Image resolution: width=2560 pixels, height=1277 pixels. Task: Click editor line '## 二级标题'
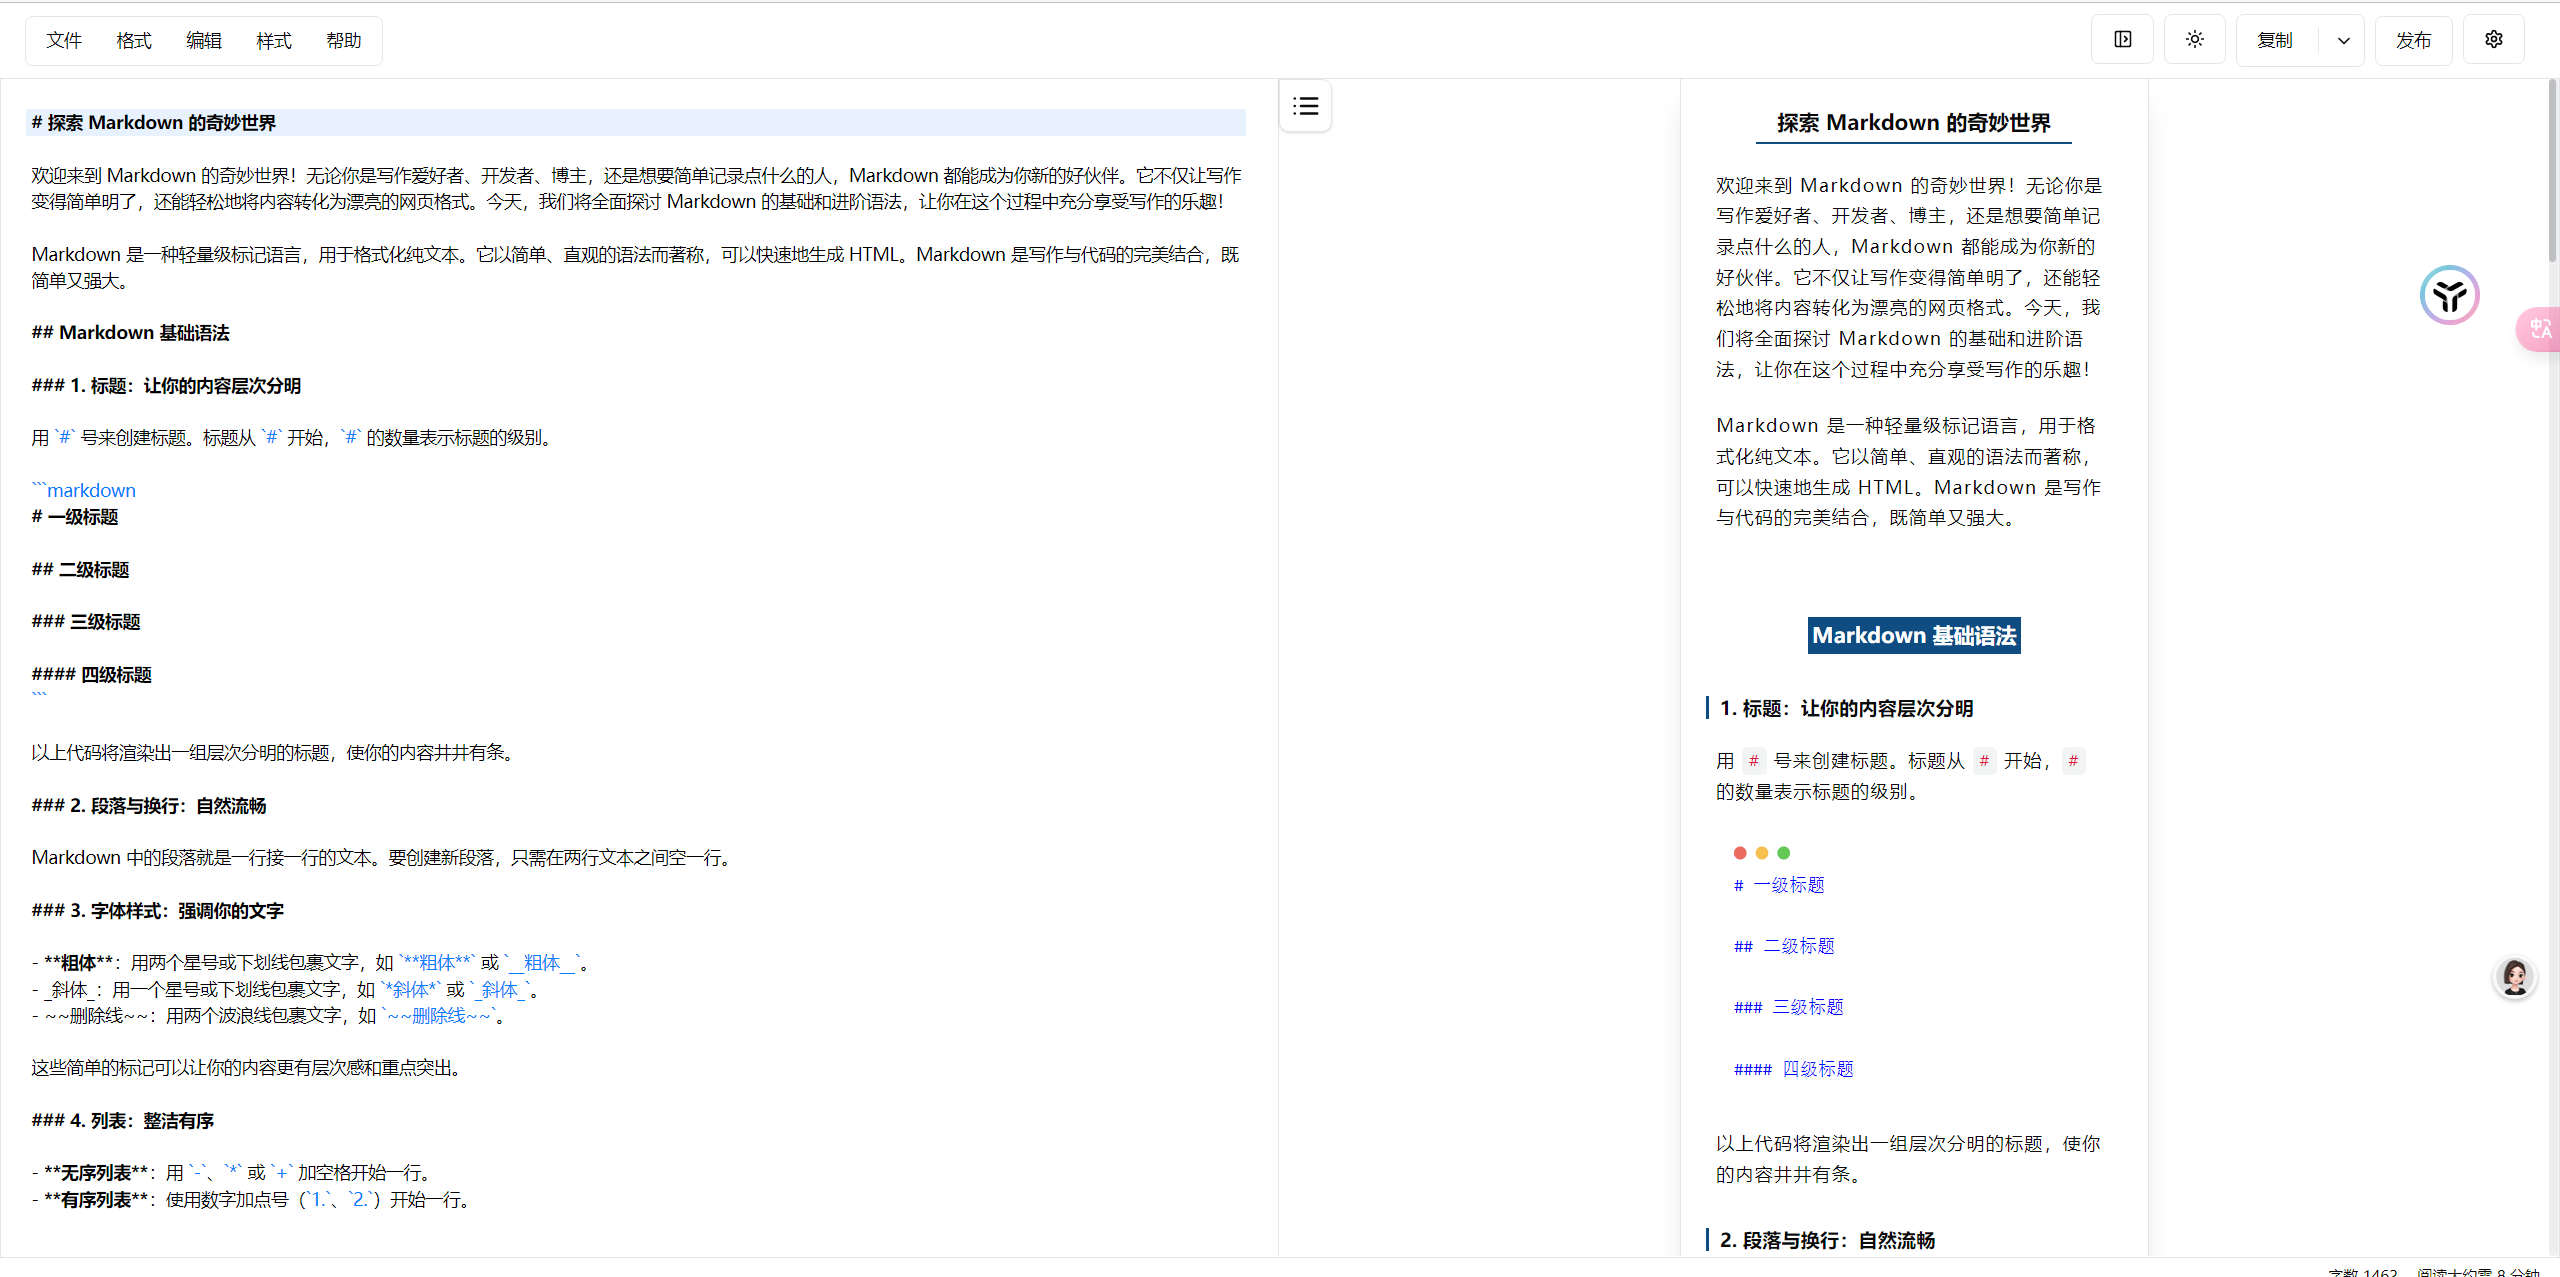[80, 570]
